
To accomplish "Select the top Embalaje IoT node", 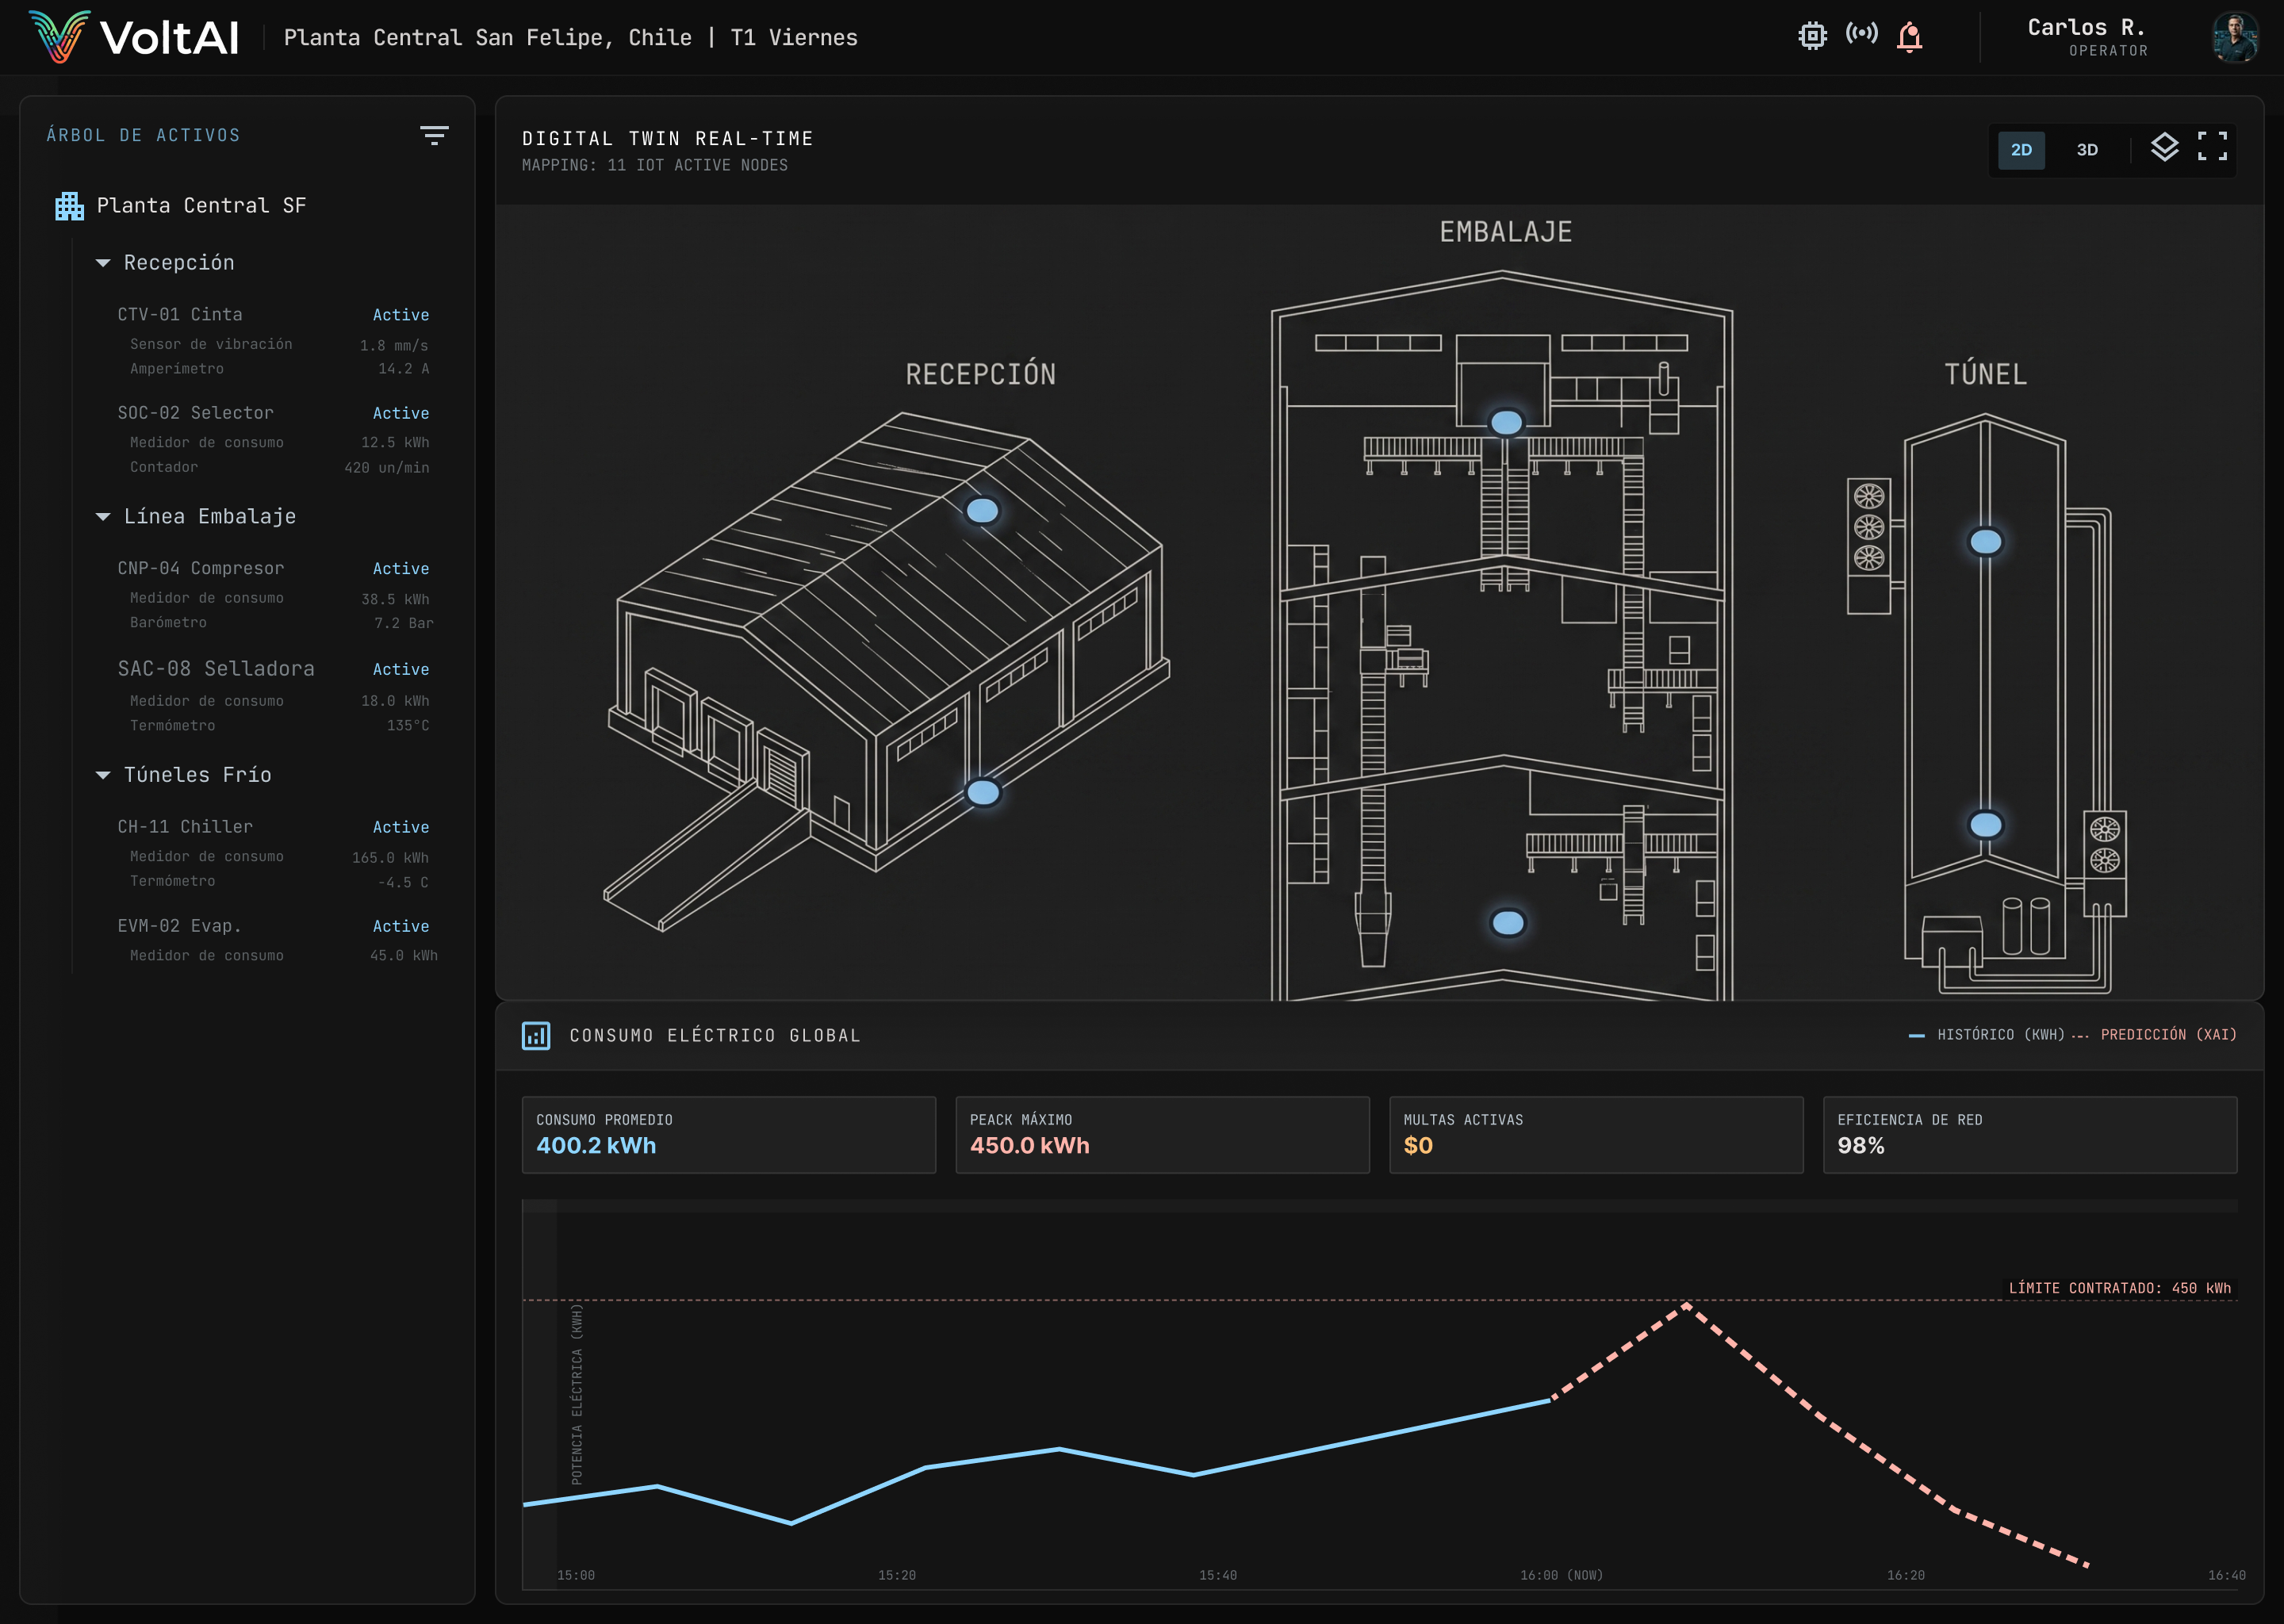I will click(1507, 423).
